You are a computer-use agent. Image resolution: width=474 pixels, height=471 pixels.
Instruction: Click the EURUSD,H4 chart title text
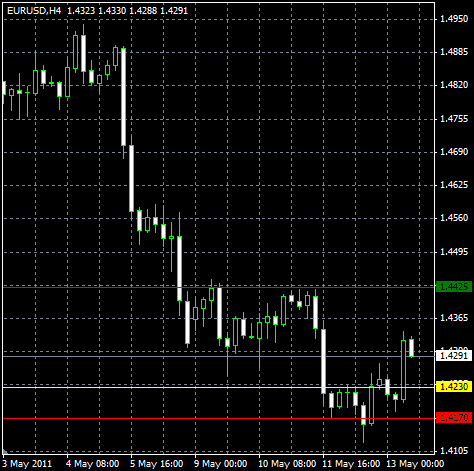[x=34, y=11]
